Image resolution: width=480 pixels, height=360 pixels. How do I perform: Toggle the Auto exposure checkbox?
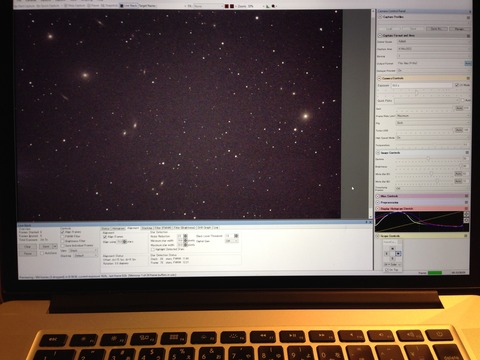(x=463, y=100)
